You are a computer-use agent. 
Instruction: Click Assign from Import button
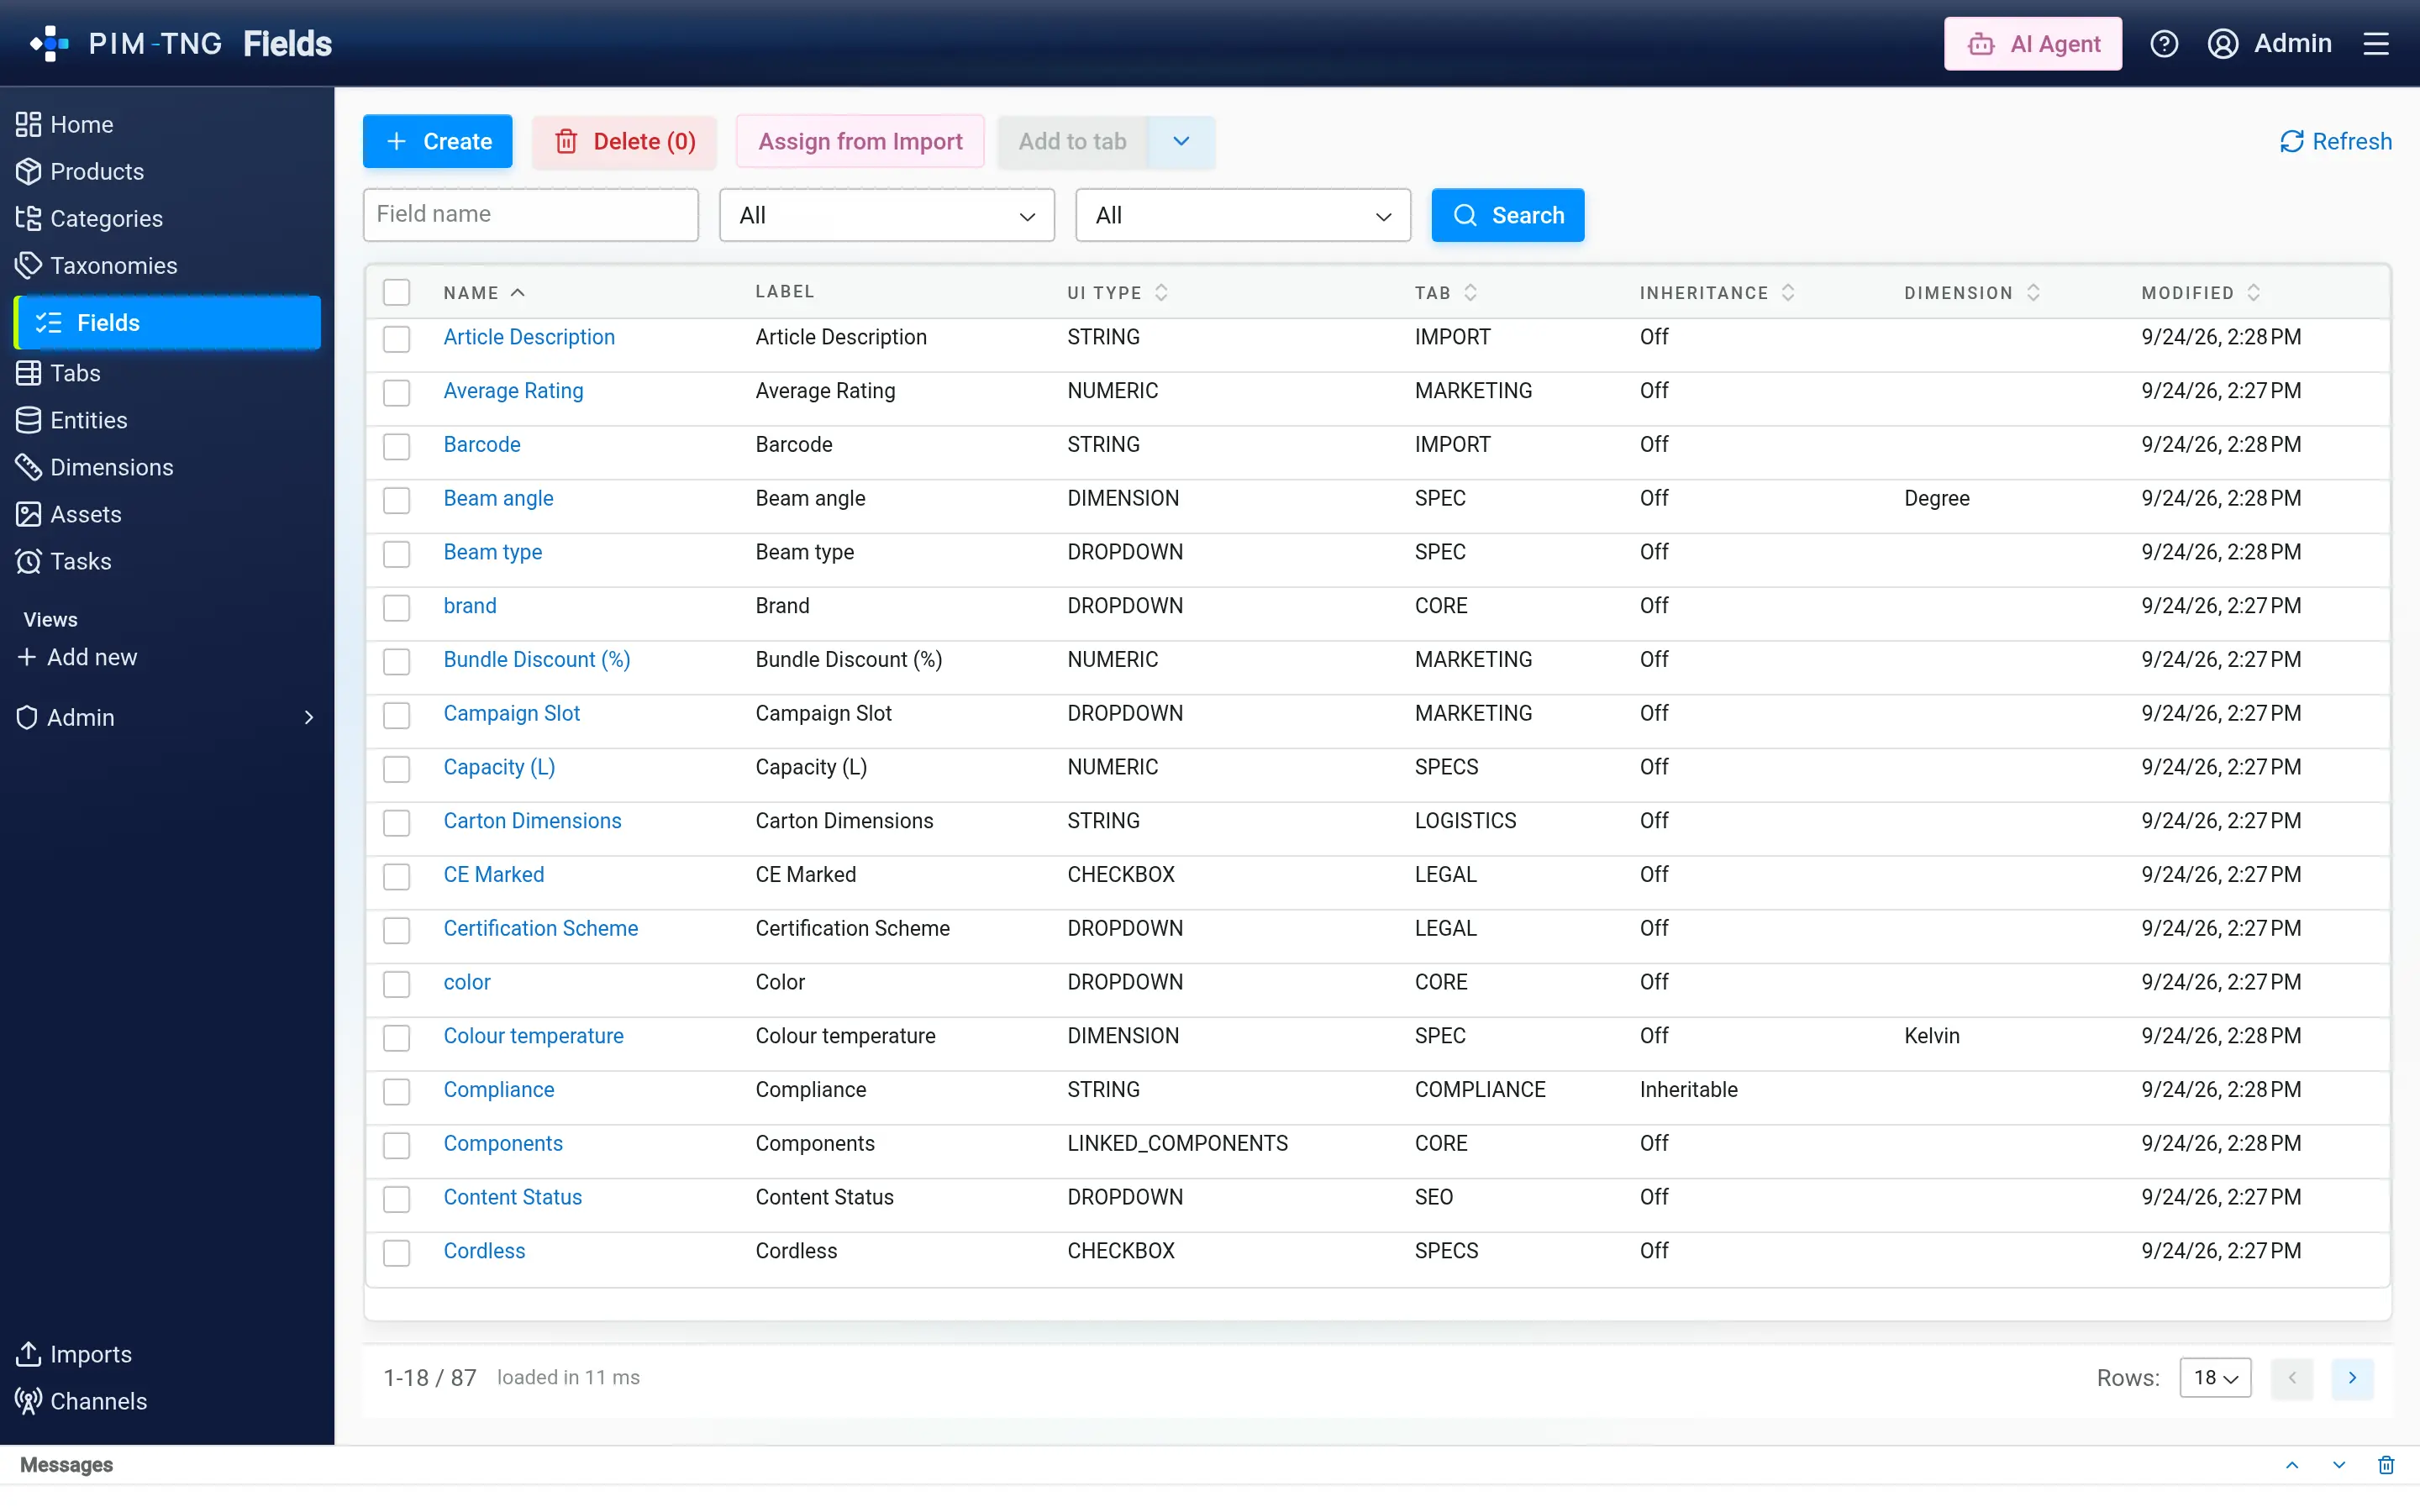[860, 141]
